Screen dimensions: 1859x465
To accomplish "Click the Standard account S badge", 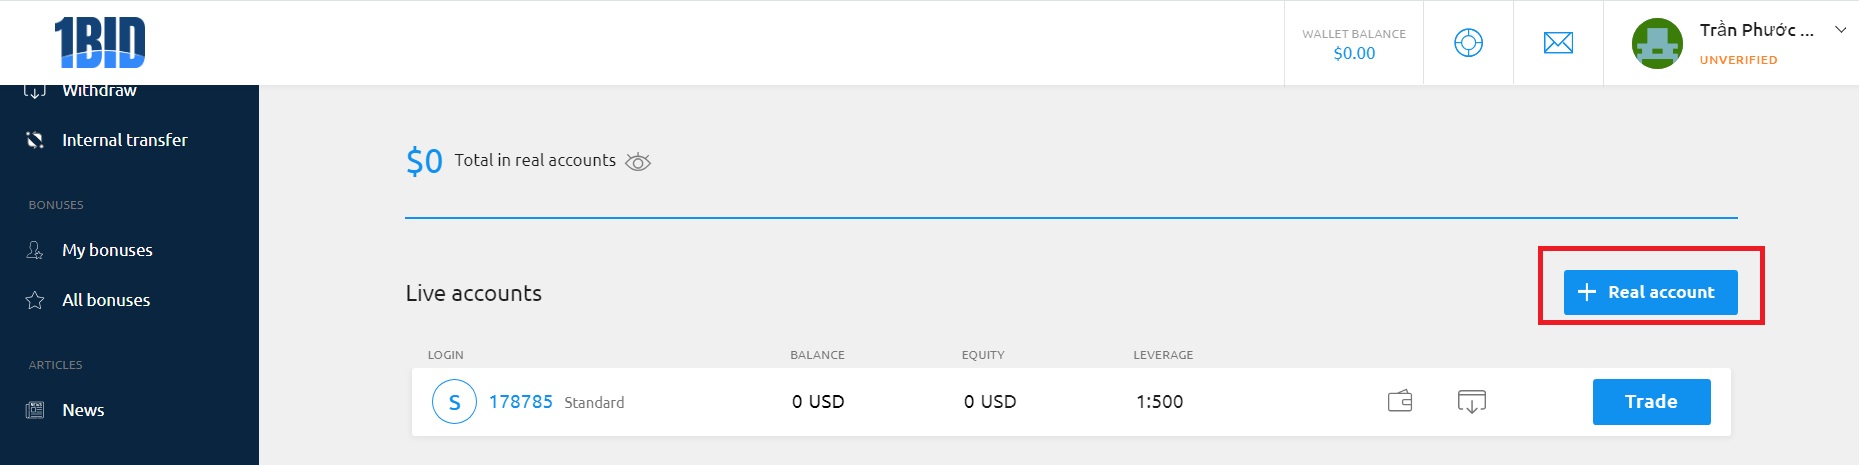I will [454, 402].
